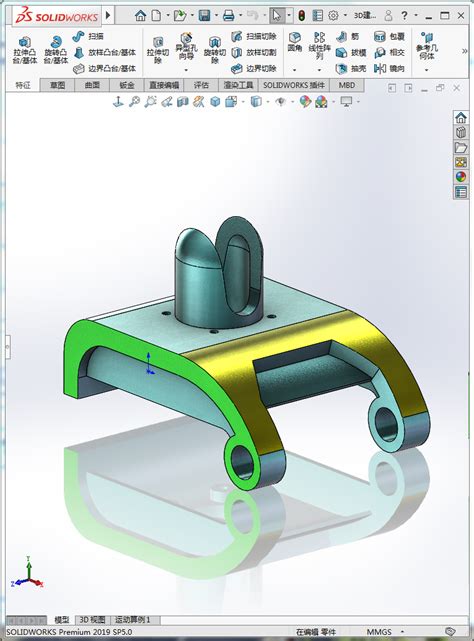Create a new document
The width and height of the screenshot is (474, 641).
click(x=156, y=16)
